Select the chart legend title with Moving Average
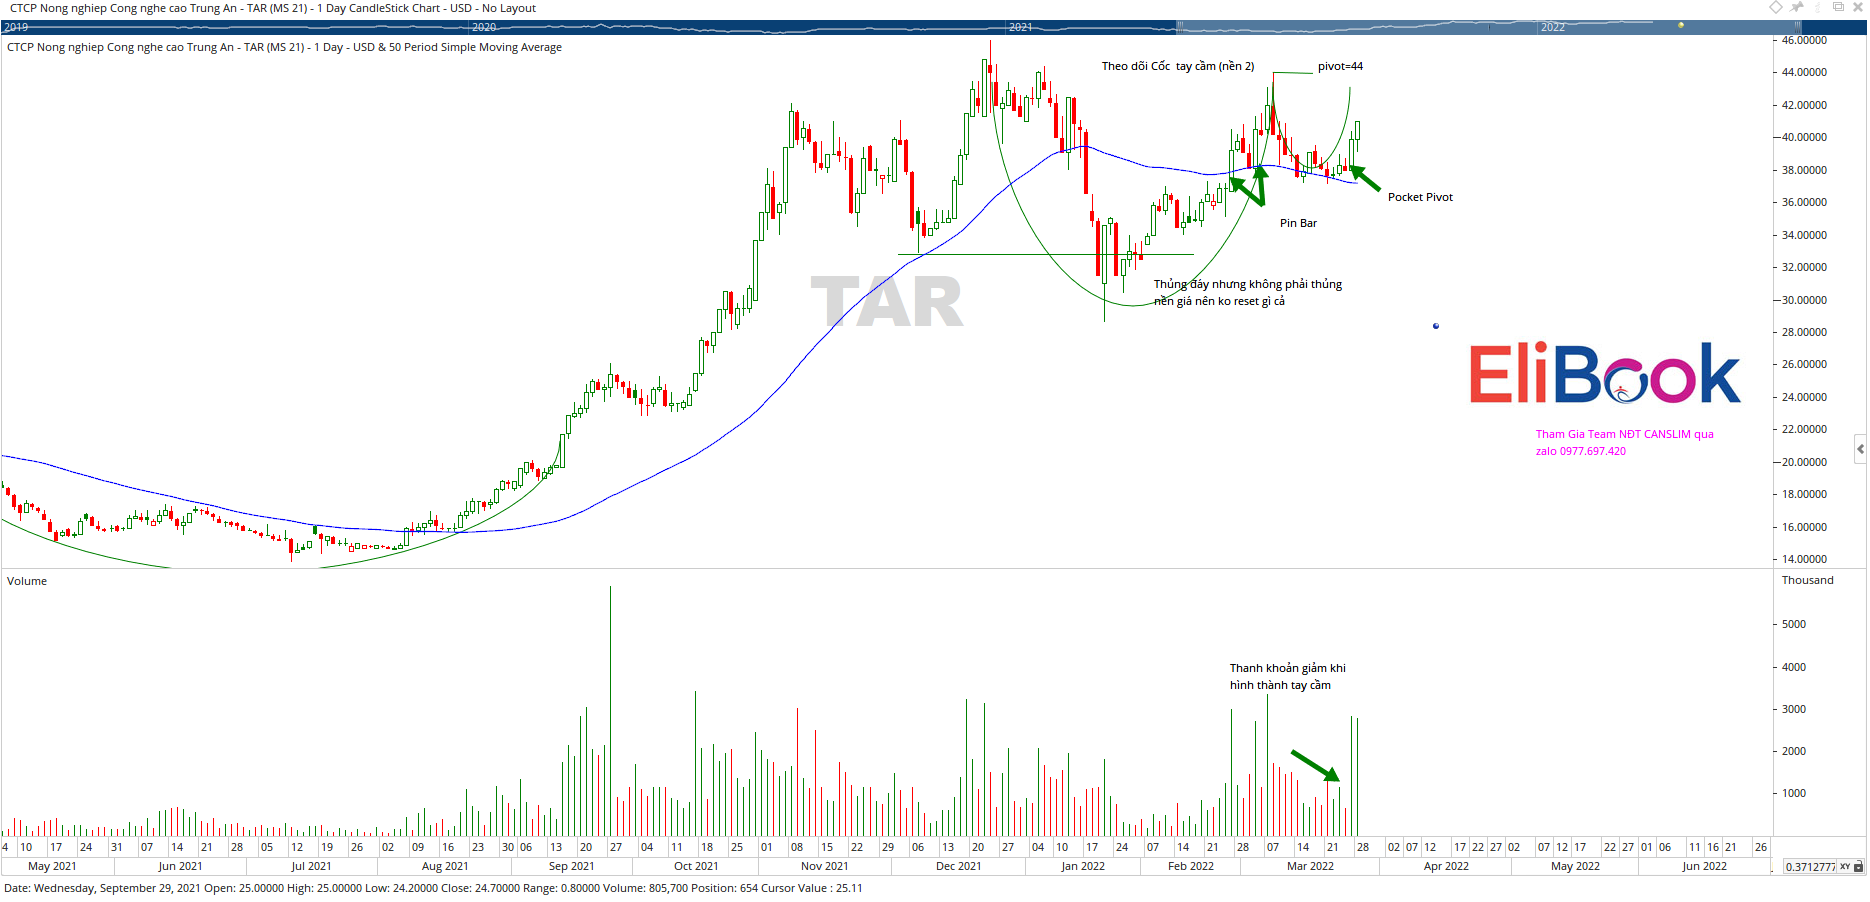Screen dimensions: 1870x902 pos(284,47)
